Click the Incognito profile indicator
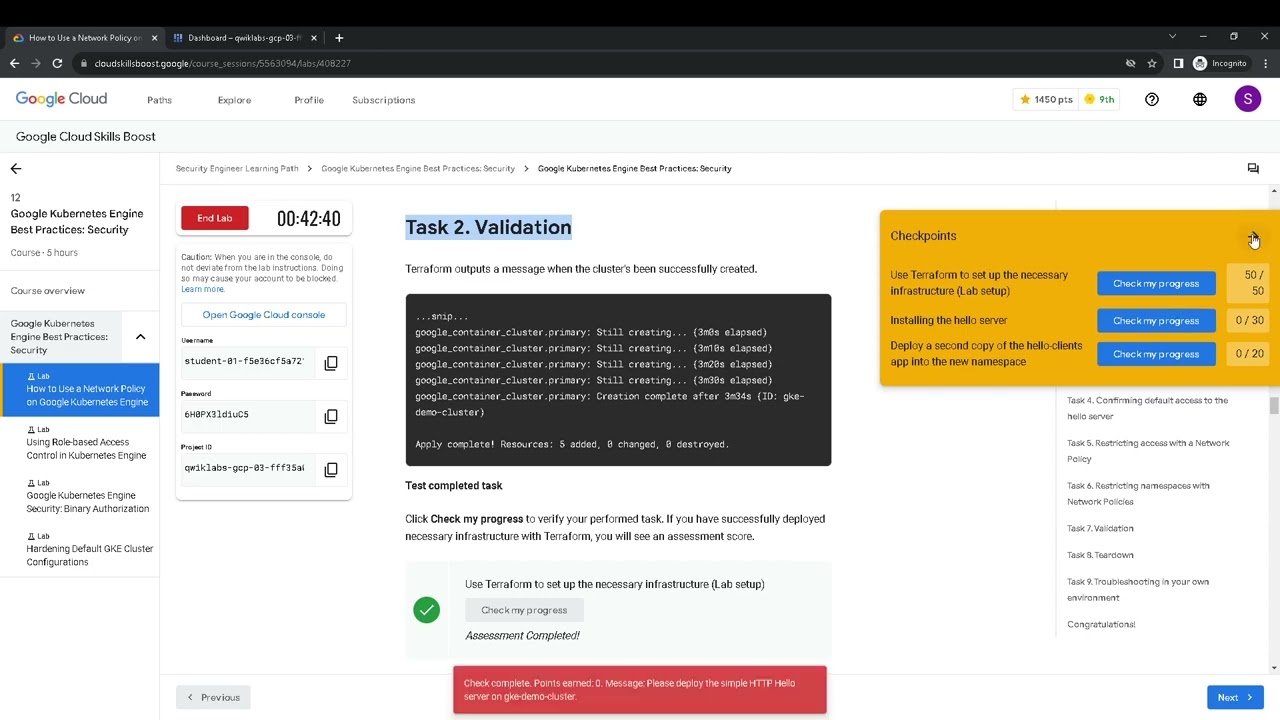 1220,63
